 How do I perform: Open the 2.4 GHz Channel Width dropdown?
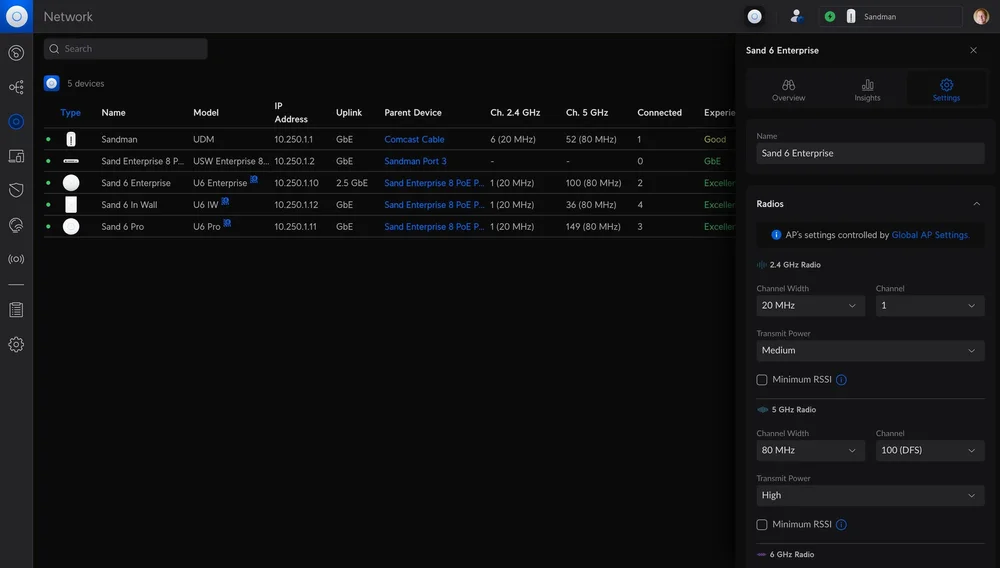point(810,305)
